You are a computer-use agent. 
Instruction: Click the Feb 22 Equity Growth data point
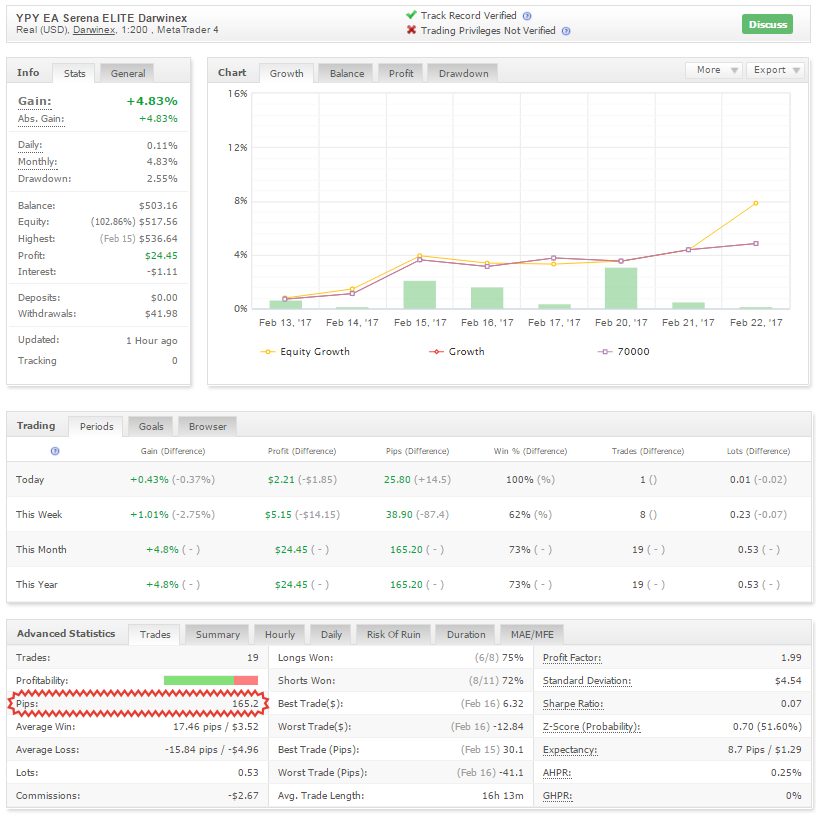tap(755, 203)
